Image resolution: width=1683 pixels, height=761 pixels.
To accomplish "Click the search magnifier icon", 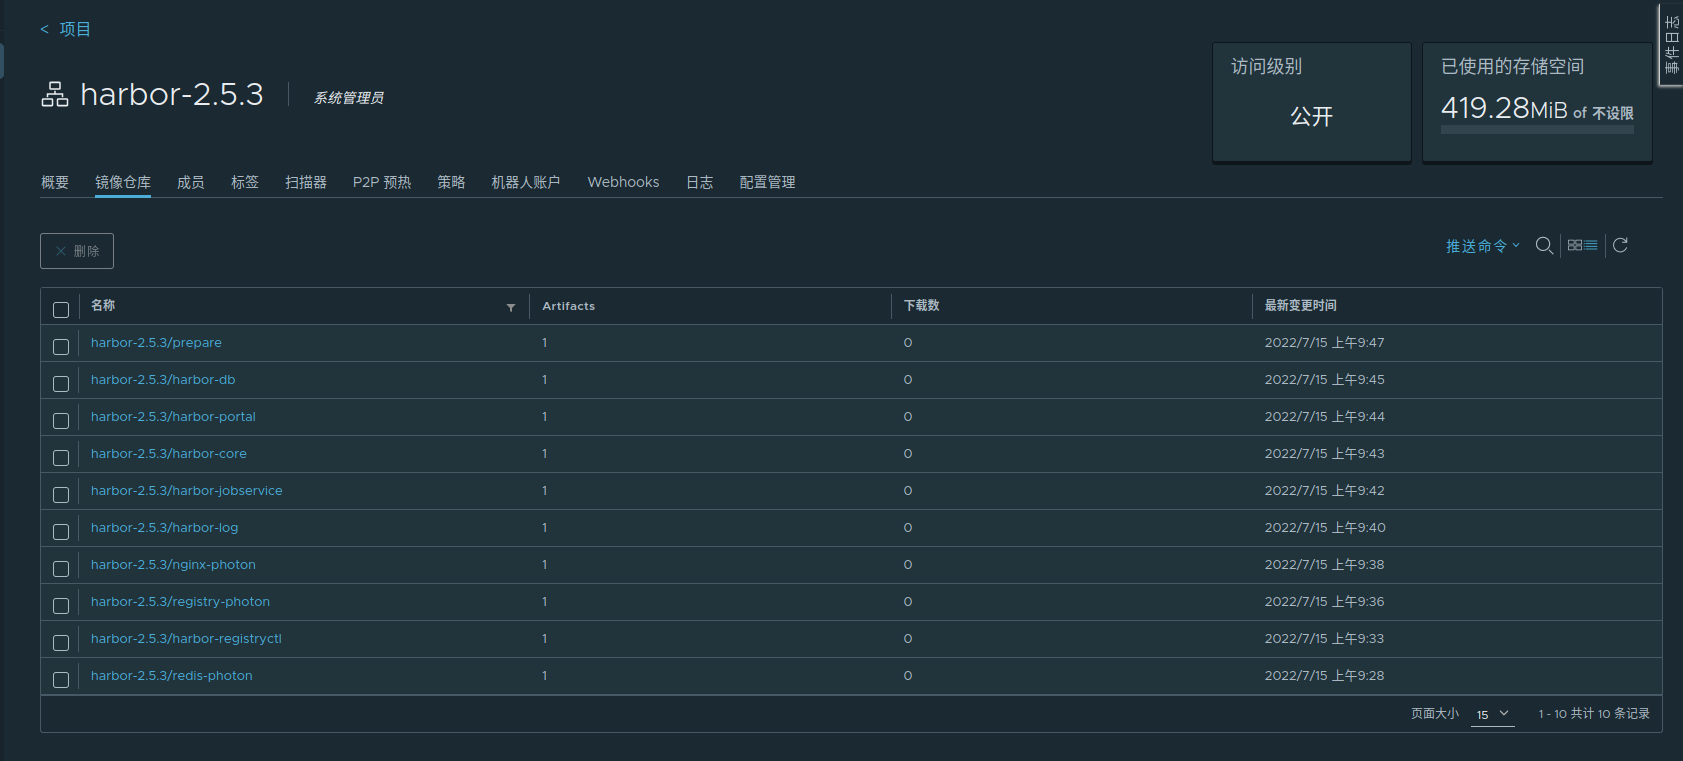I will [1544, 245].
